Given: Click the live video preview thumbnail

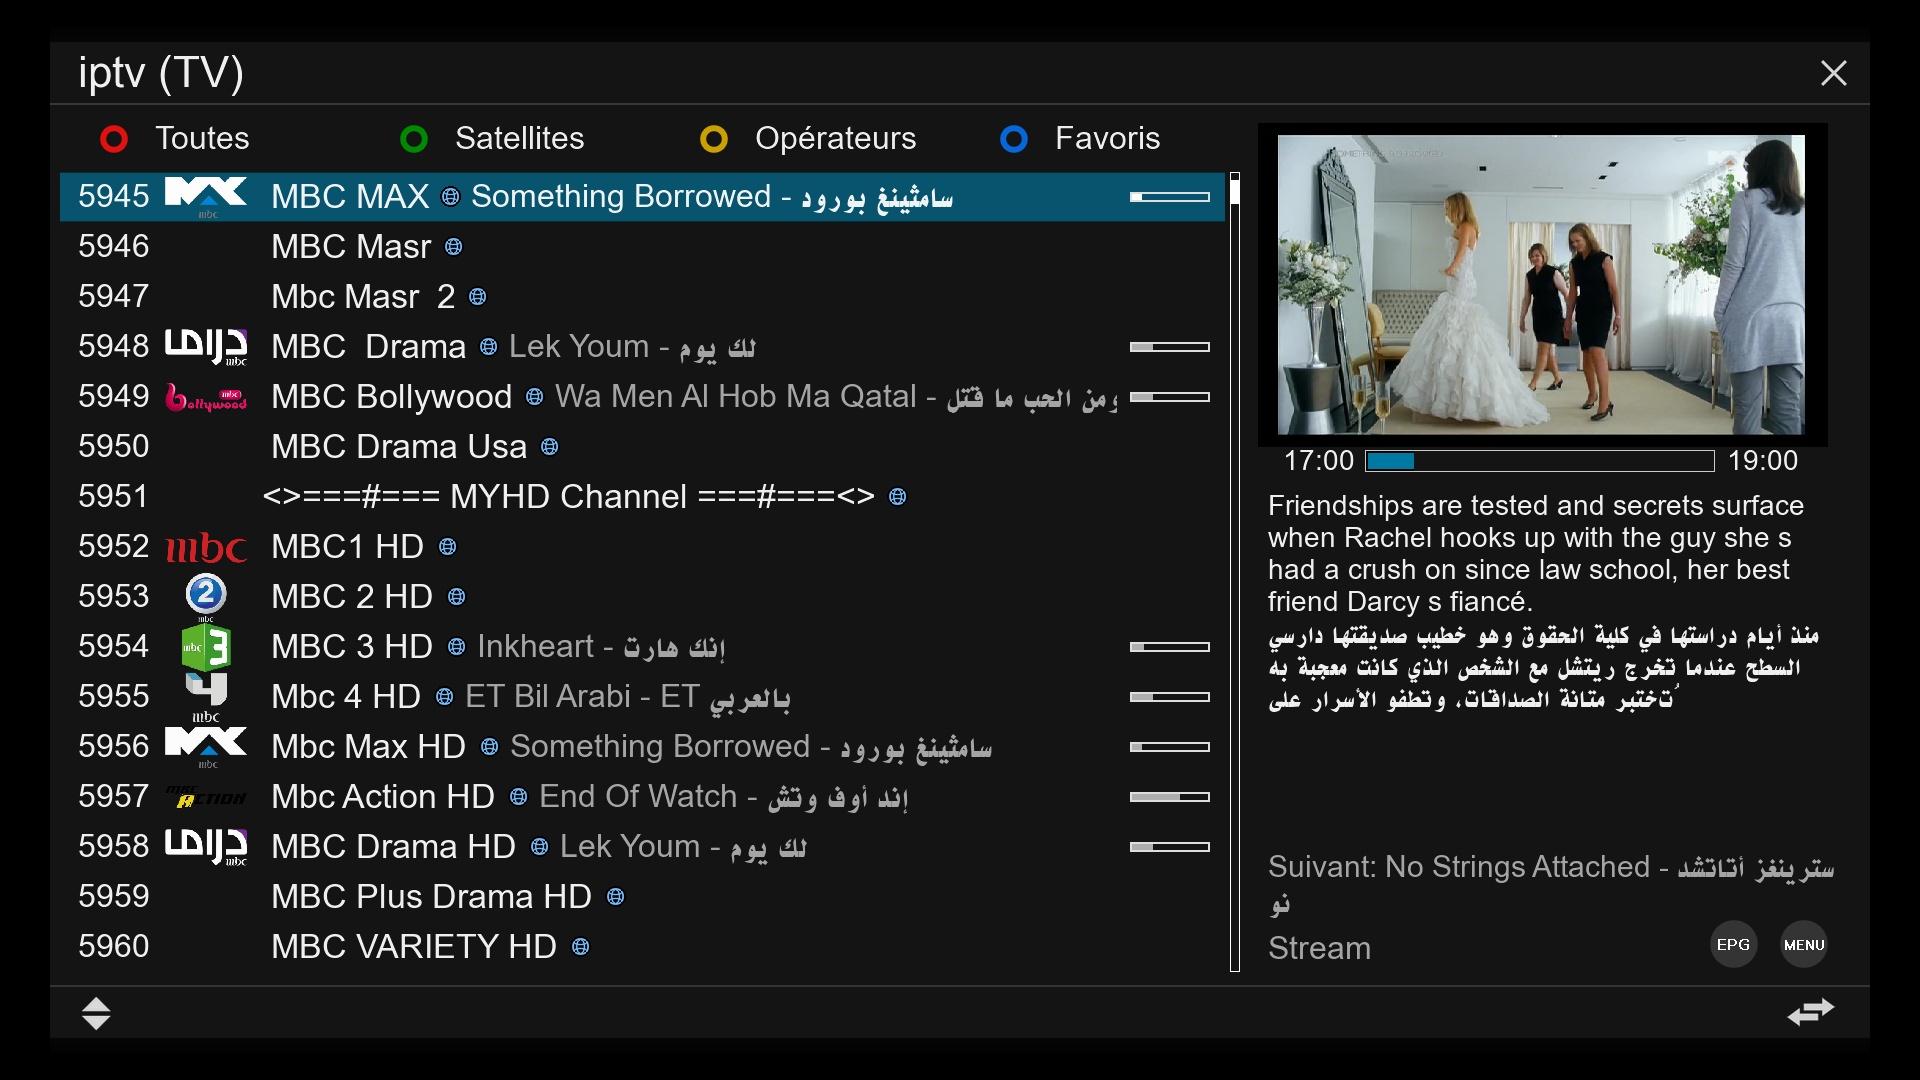Looking at the screenshot, I should point(1541,285).
